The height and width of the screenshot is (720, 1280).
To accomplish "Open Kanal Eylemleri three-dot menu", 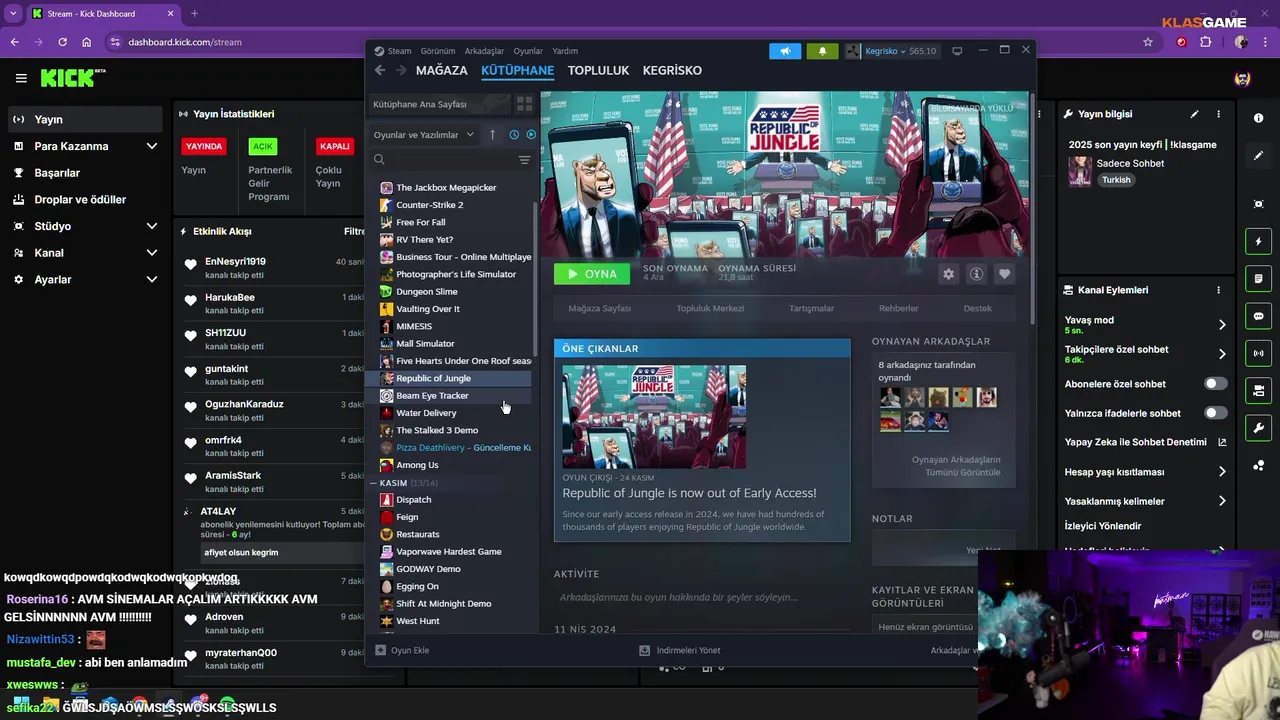I will (x=1218, y=290).
